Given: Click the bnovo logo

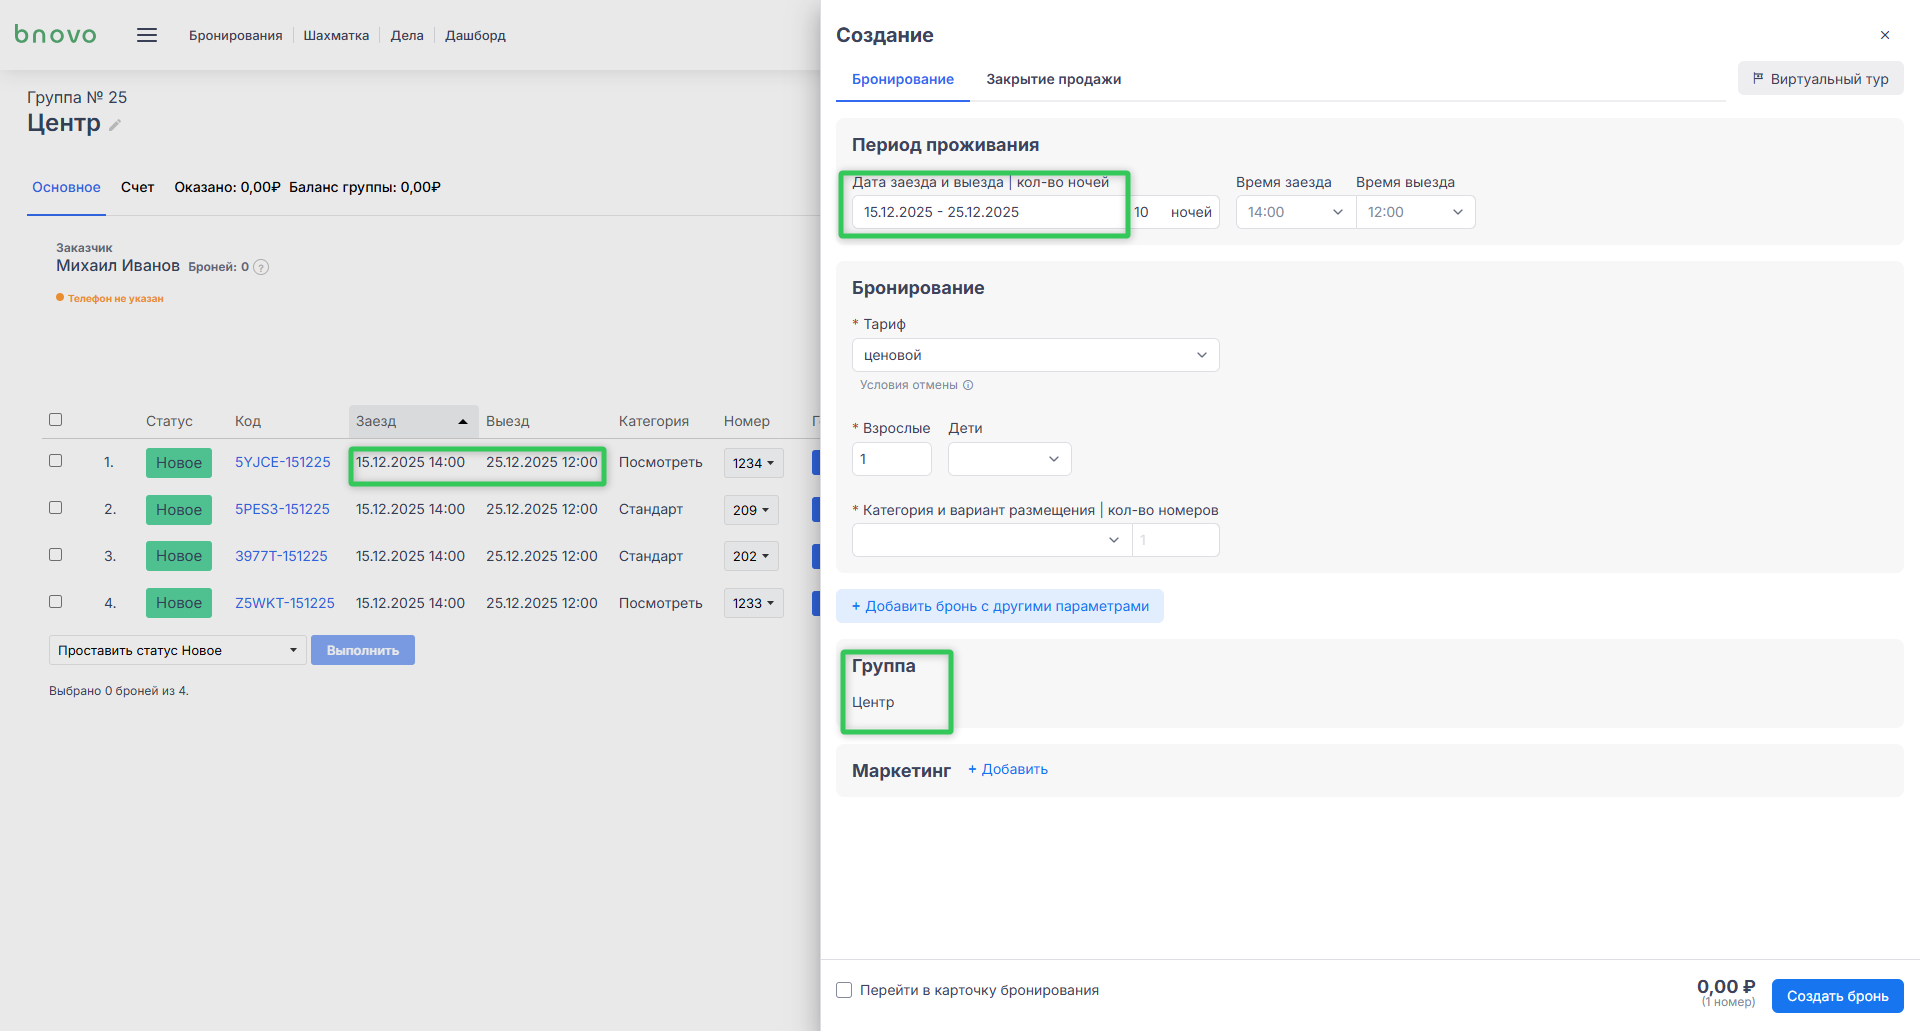Looking at the screenshot, I should [56, 35].
